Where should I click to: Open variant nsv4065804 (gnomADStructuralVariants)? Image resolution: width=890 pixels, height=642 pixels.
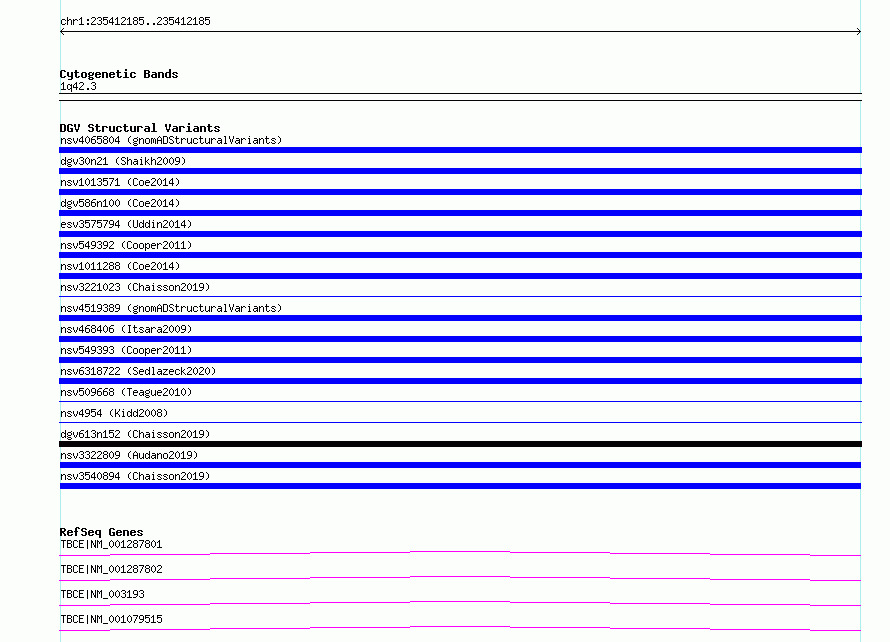(171, 140)
